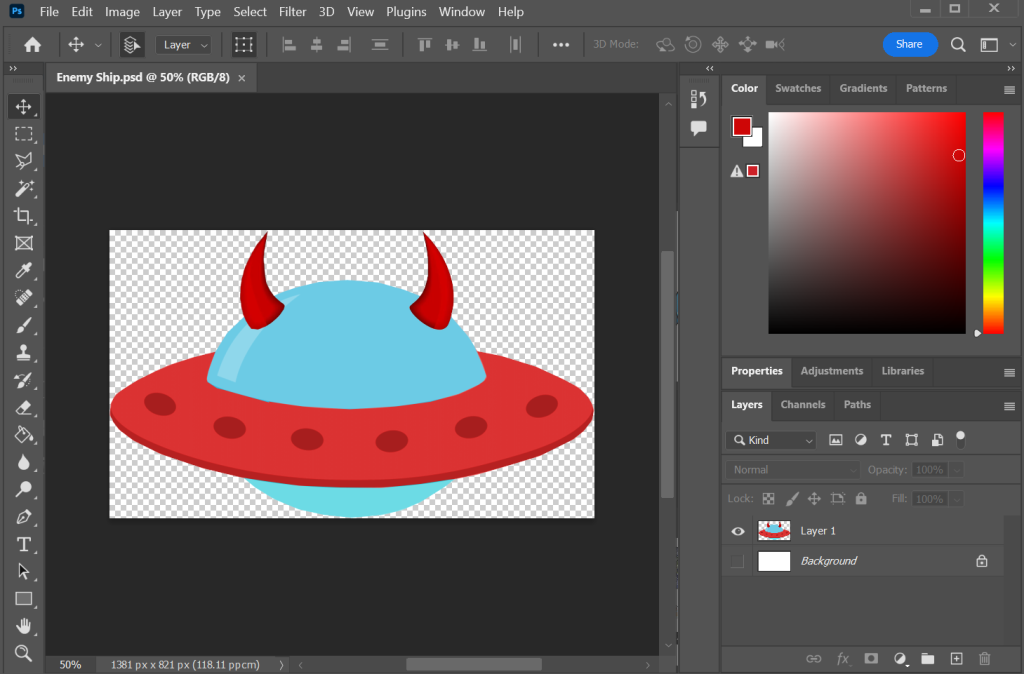Hide Layer 1 using eye icon

(x=738, y=531)
